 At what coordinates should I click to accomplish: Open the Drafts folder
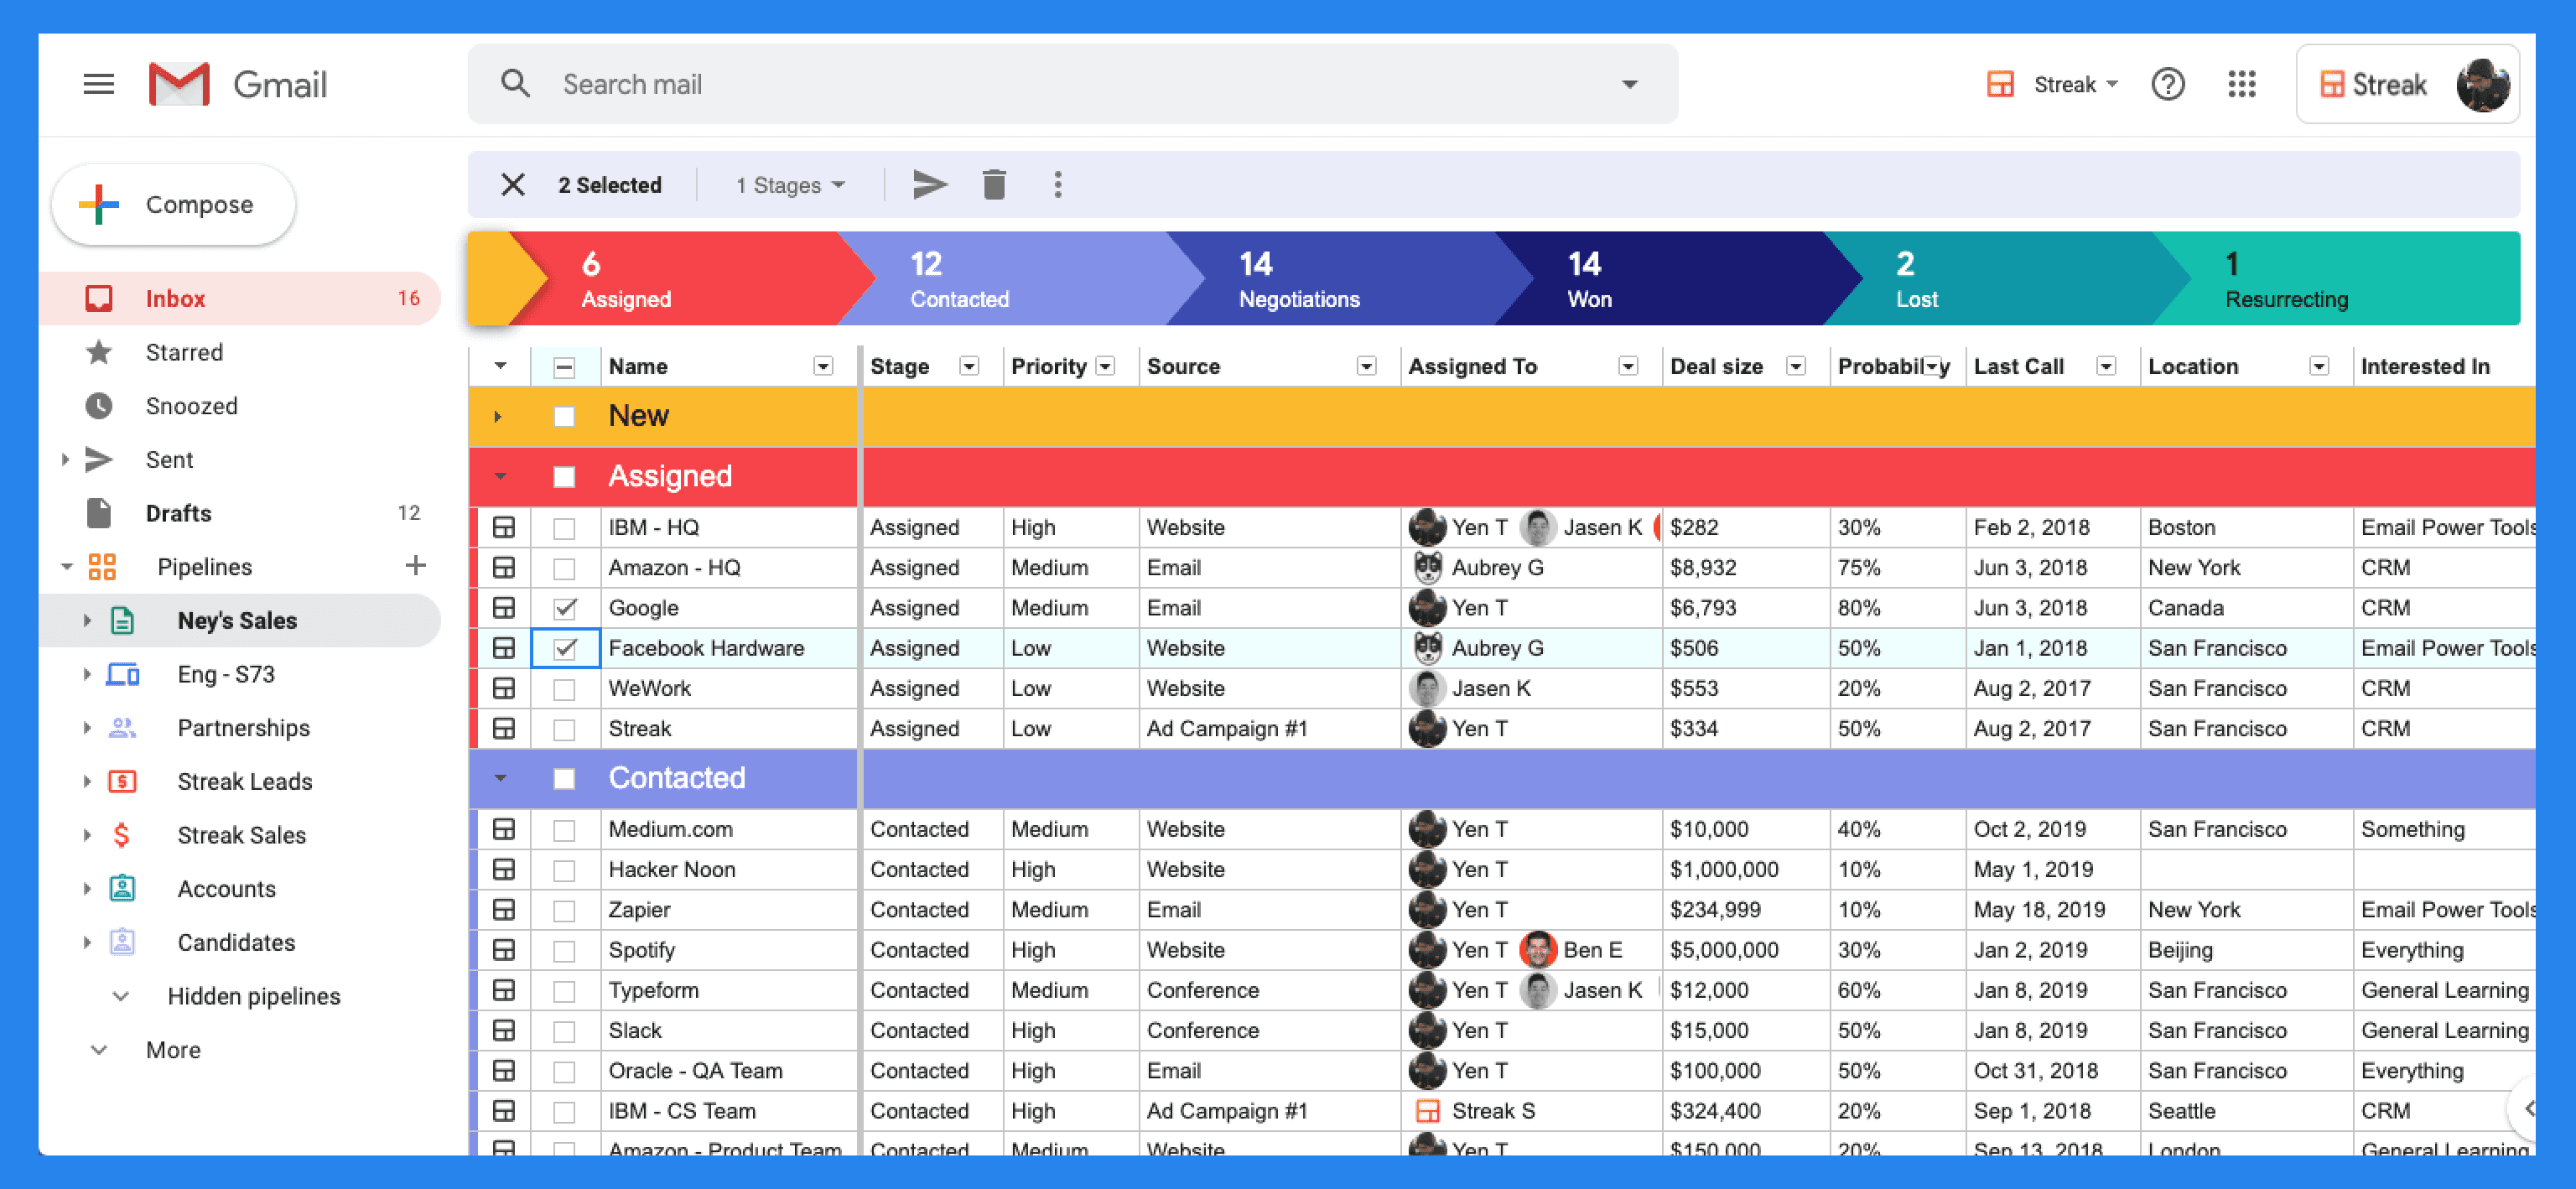click(x=240, y=513)
